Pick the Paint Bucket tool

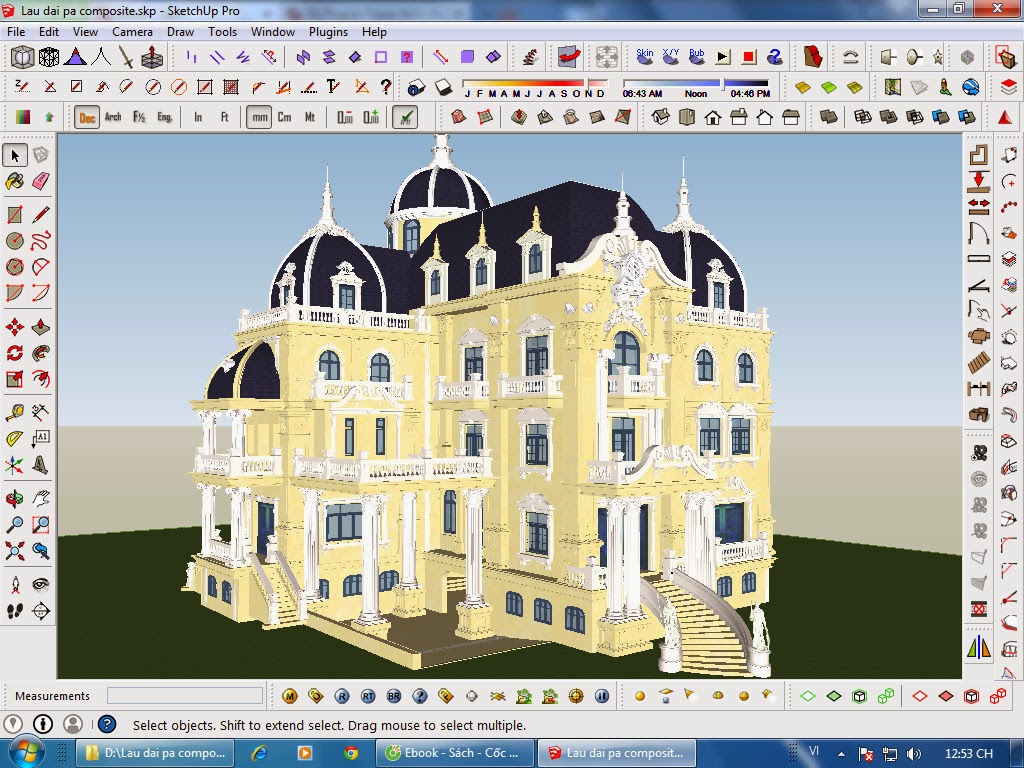(x=15, y=181)
